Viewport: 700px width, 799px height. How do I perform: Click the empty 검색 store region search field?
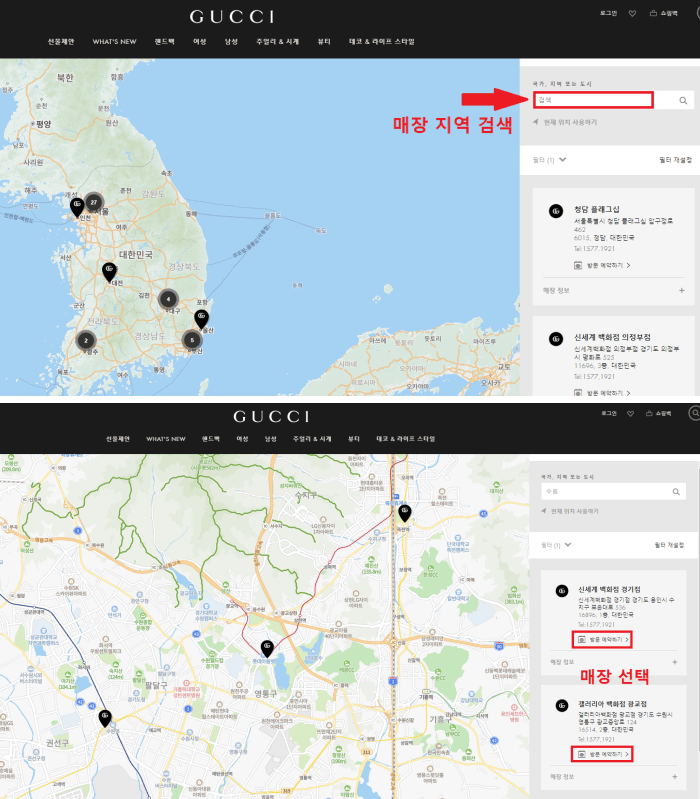tap(594, 100)
